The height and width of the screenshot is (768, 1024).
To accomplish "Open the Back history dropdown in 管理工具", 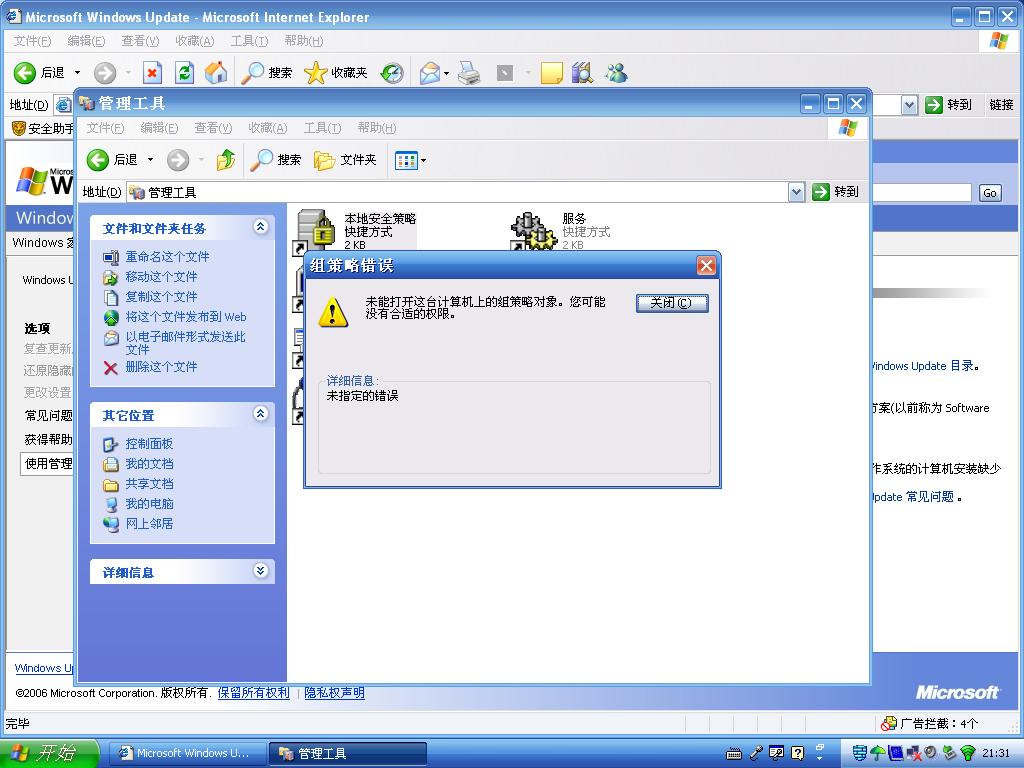I will (x=150, y=159).
